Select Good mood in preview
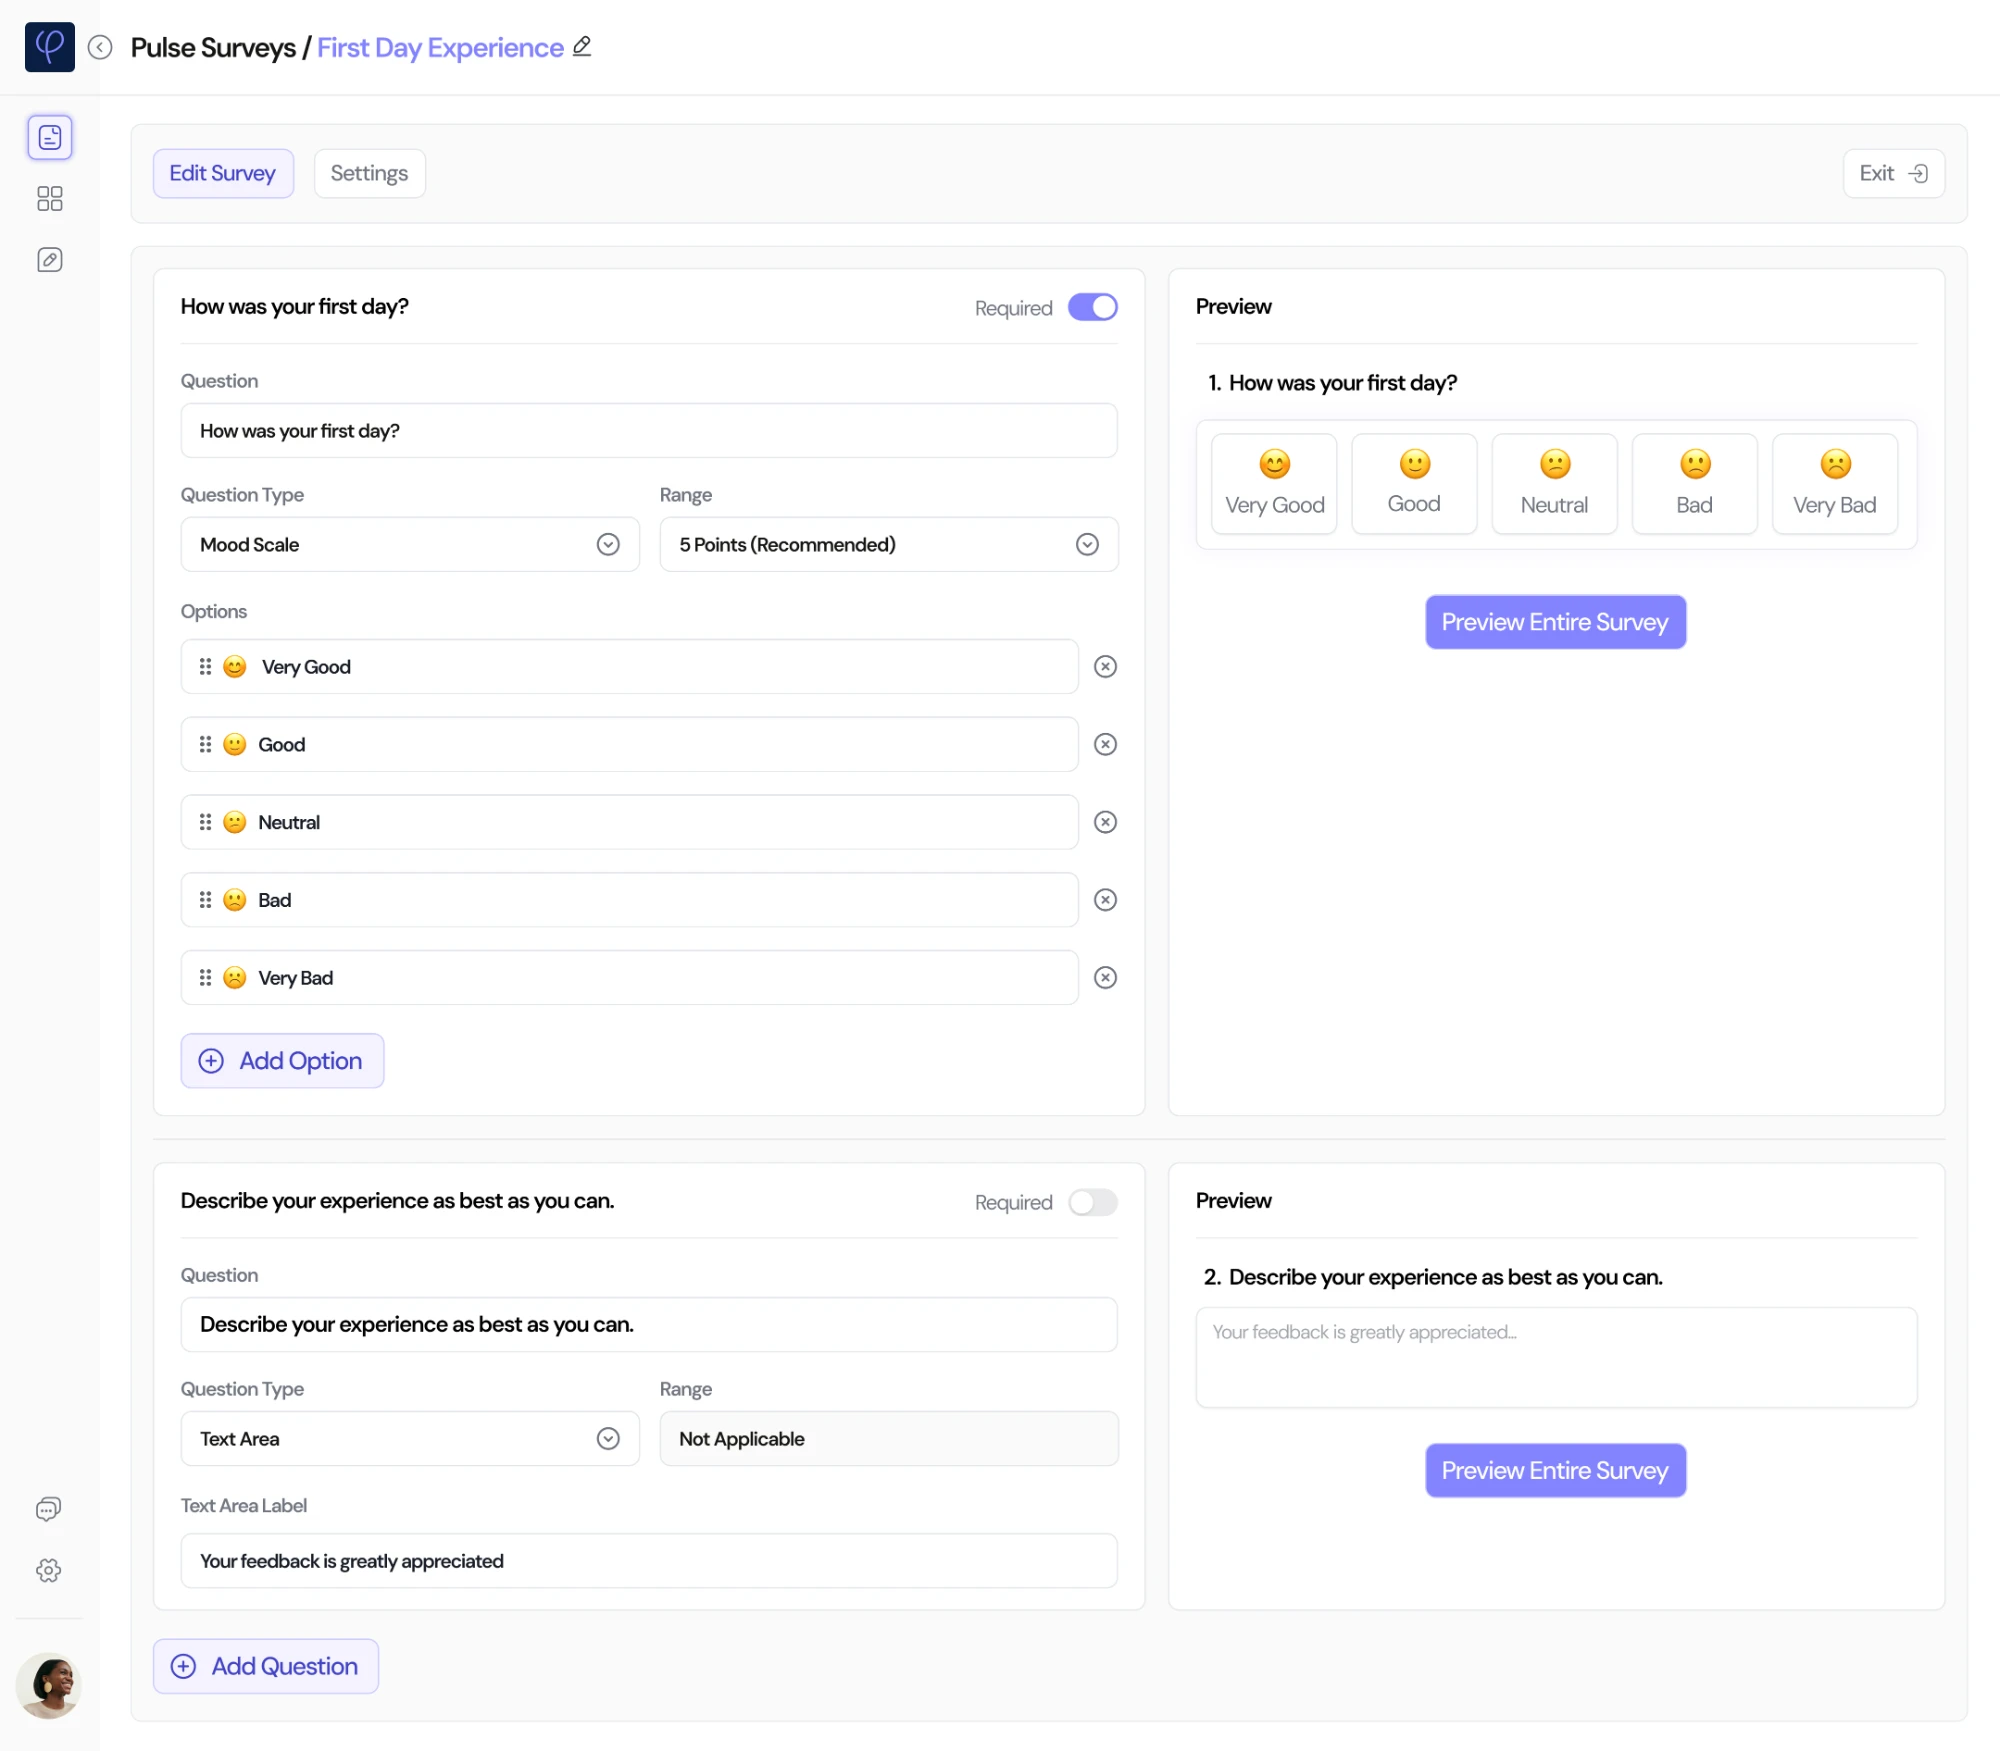2000x1751 pixels. point(1414,484)
